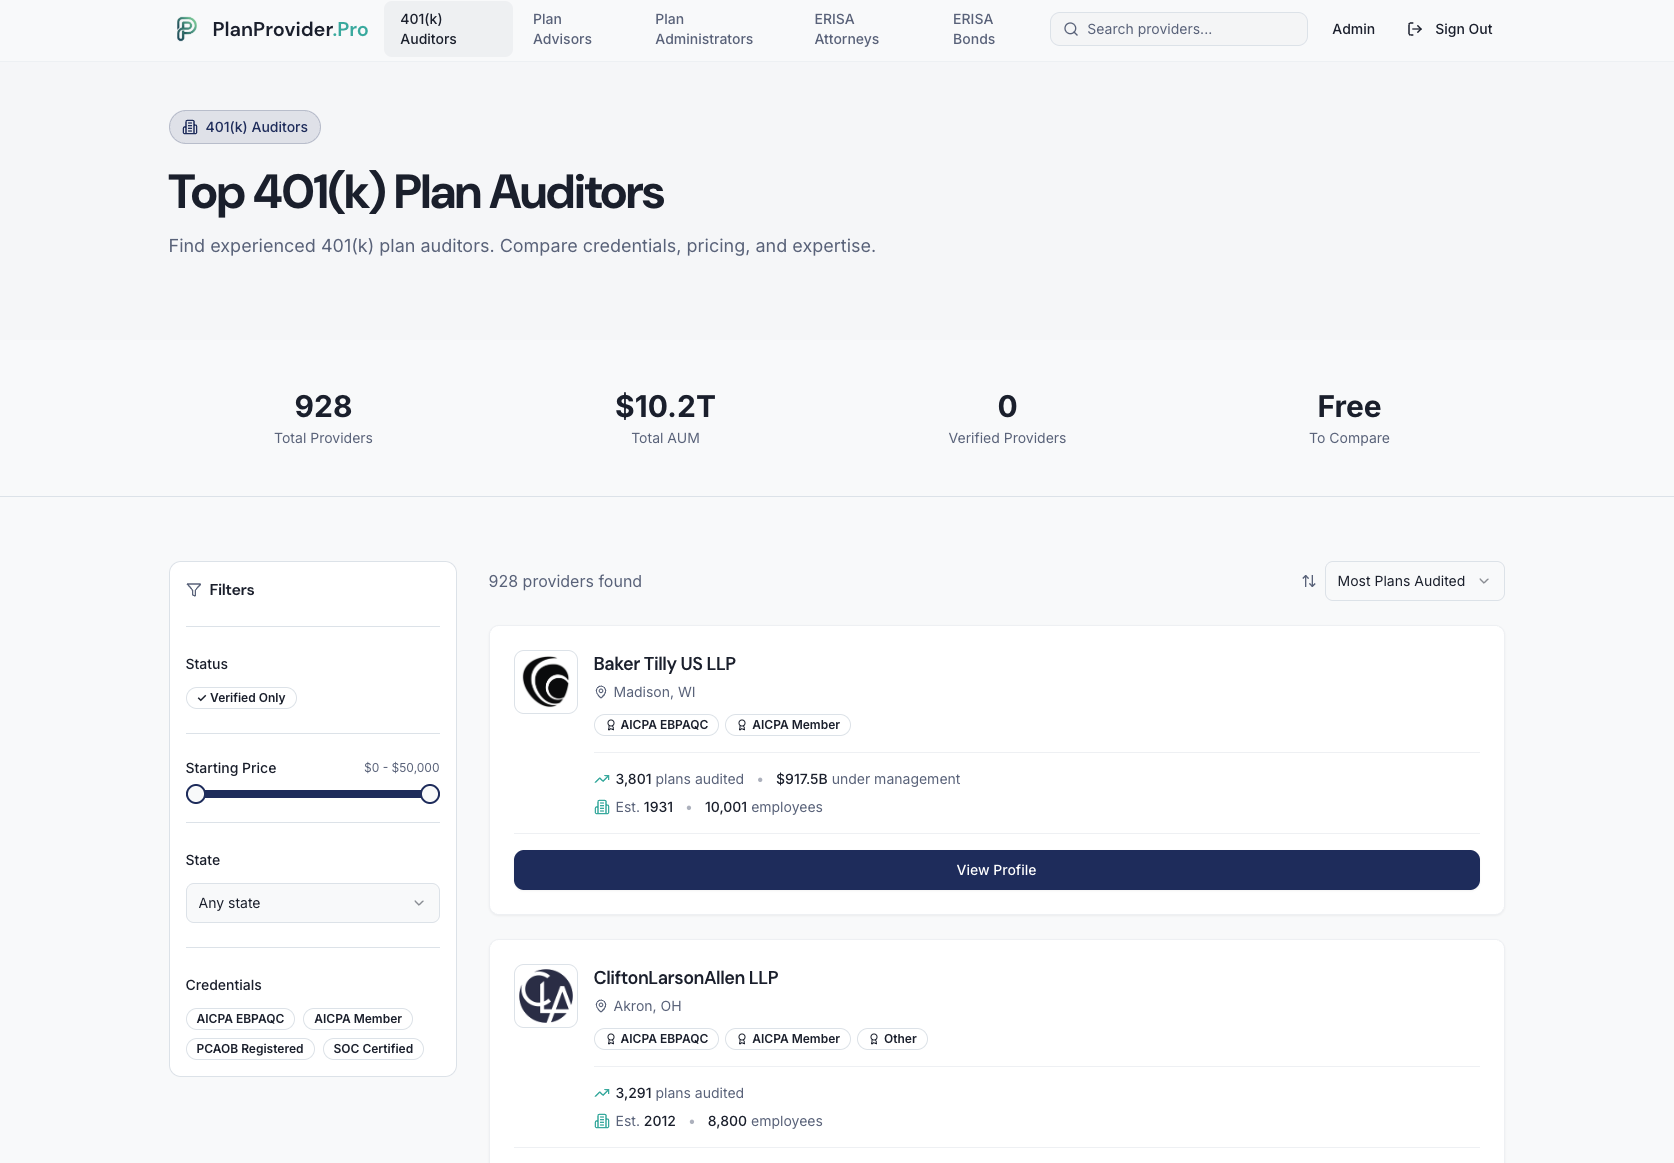Screen dimensions: 1674x1163
Task: Enable the PCAOB Registered credential filter
Action: pyautogui.click(x=250, y=1049)
